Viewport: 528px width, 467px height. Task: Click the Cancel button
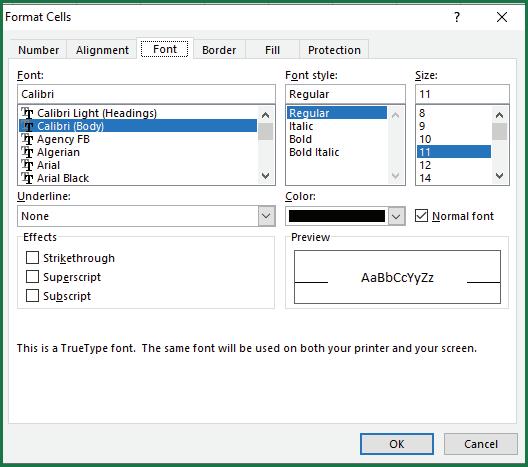481,444
